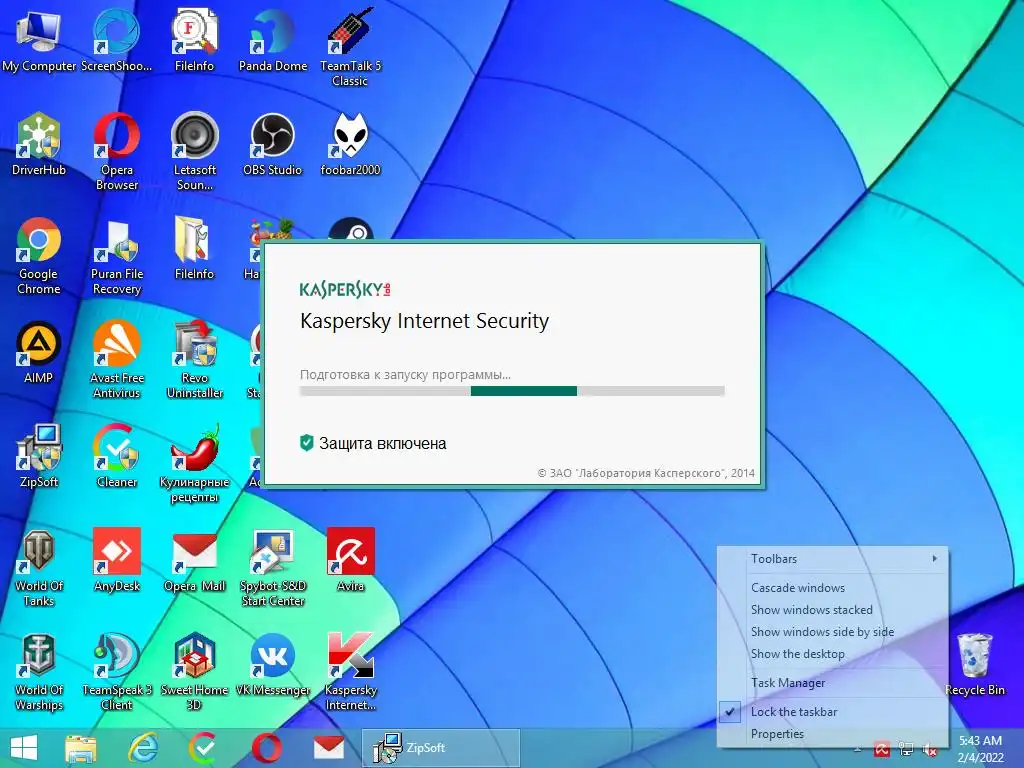Open the clock showing 5:43 AM

click(980, 748)
